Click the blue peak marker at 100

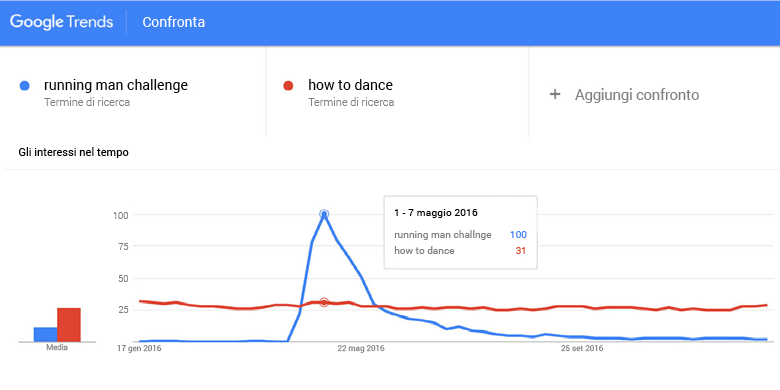(x=324, y=214)
